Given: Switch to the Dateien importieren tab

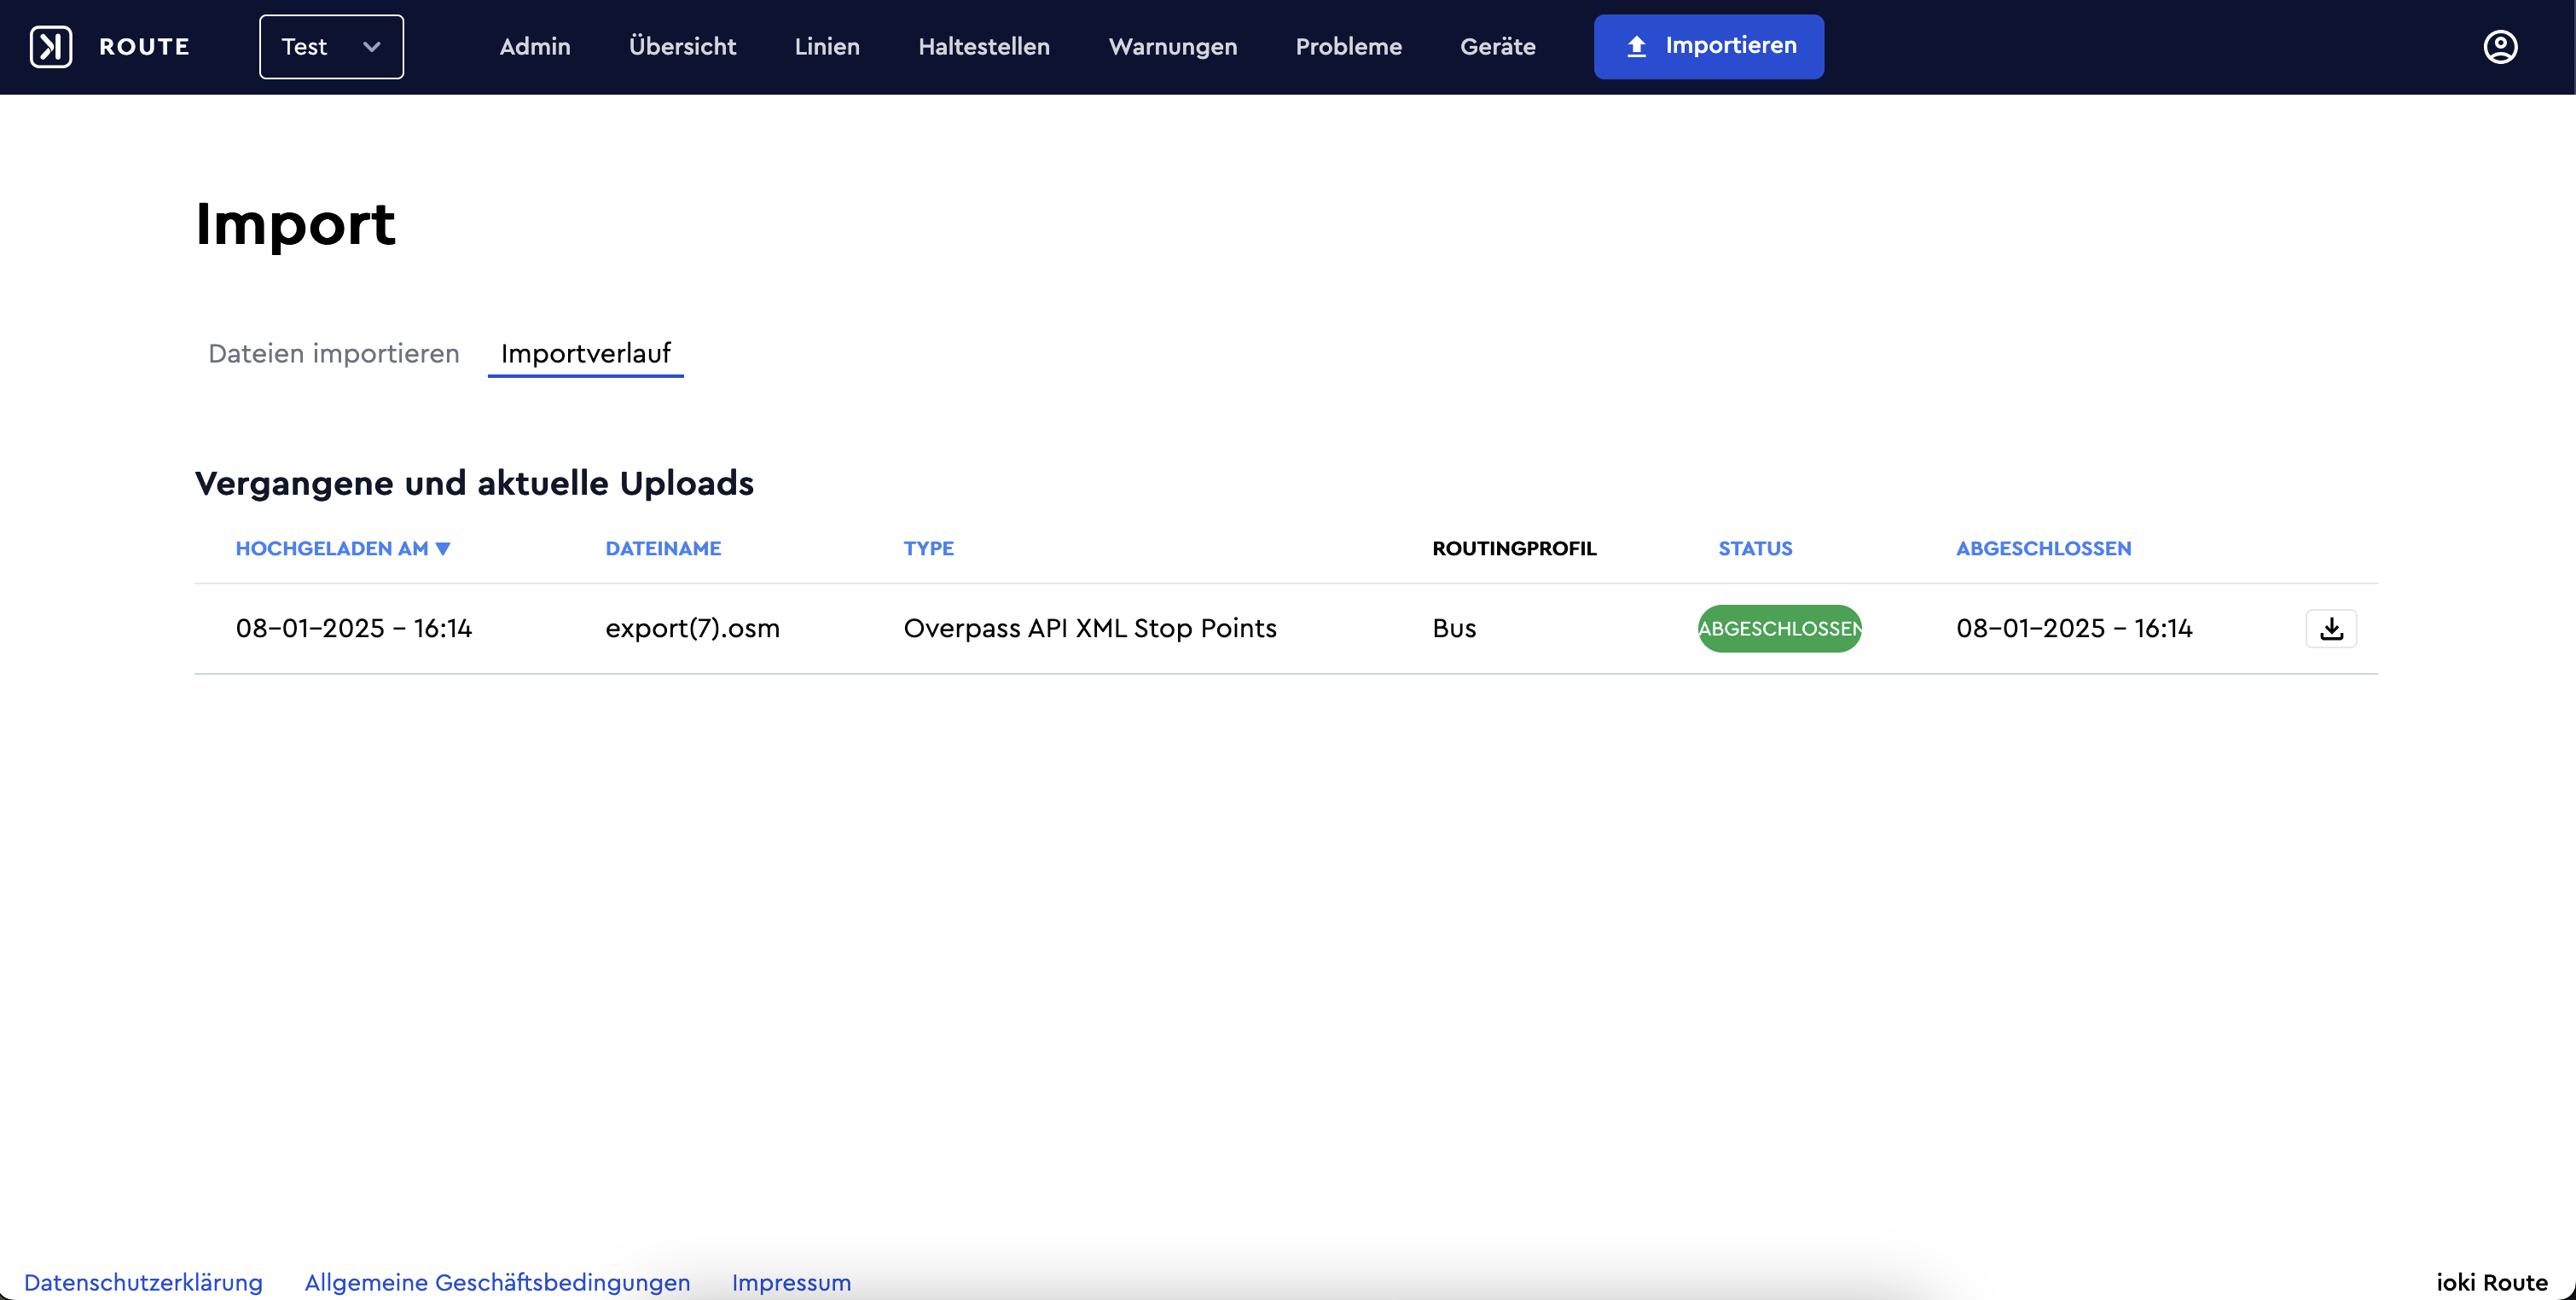Looking at the screenshot, I should [x=333, y=353].
